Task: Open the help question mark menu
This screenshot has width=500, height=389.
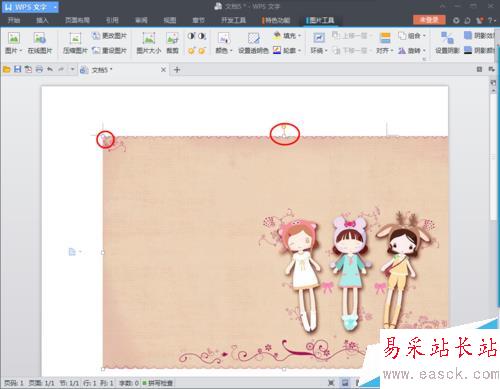Action: 491,20
